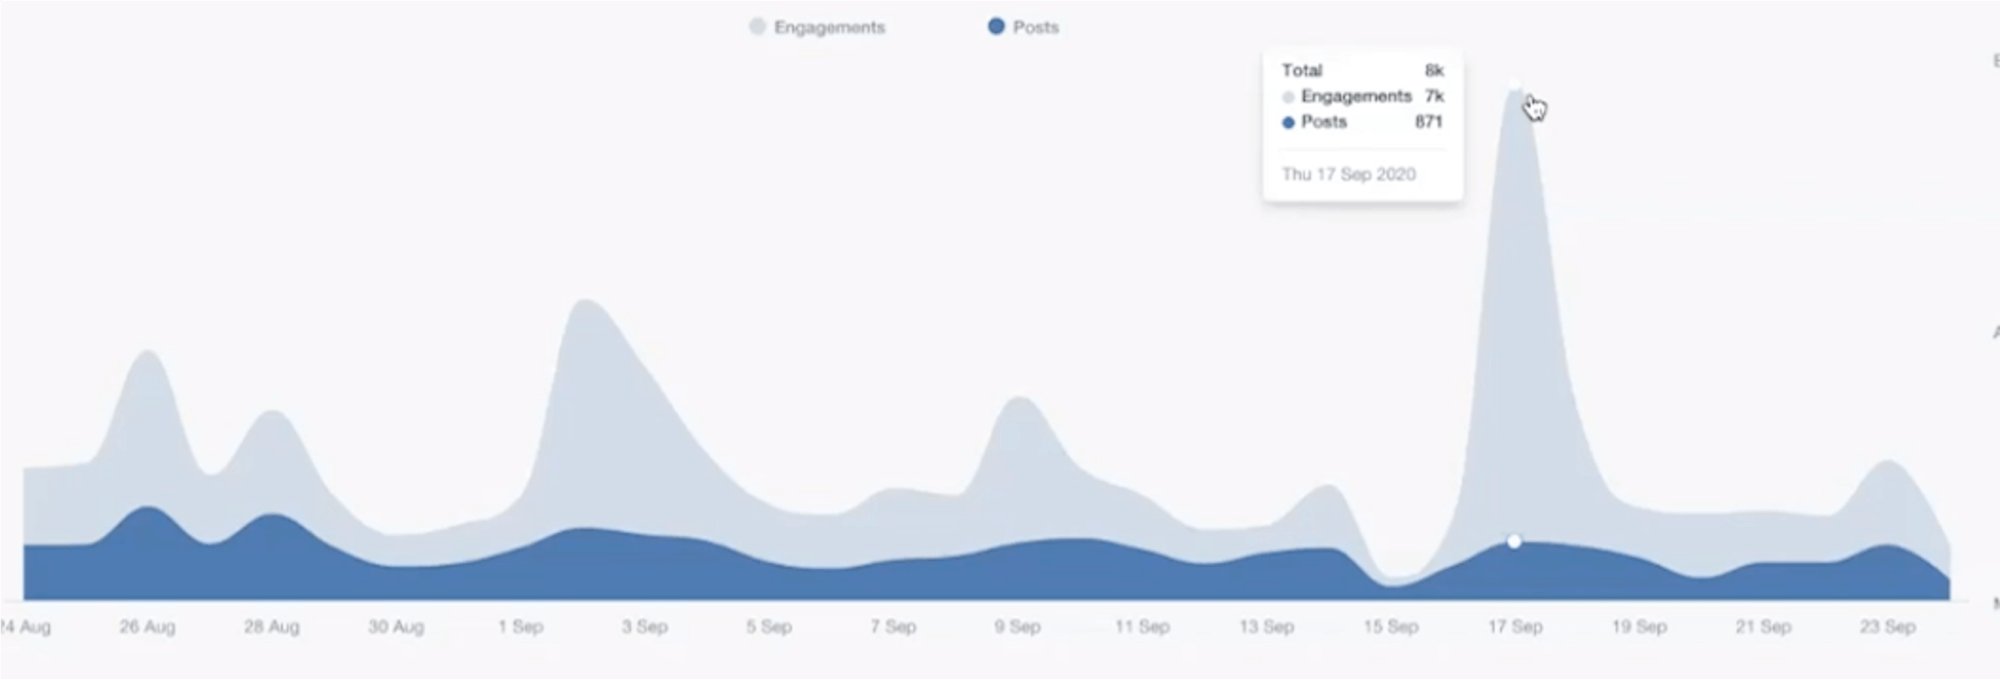Pick the 13 Sep axis label
This screenshot has height=679, width=2000.
tap(1266, 627)
